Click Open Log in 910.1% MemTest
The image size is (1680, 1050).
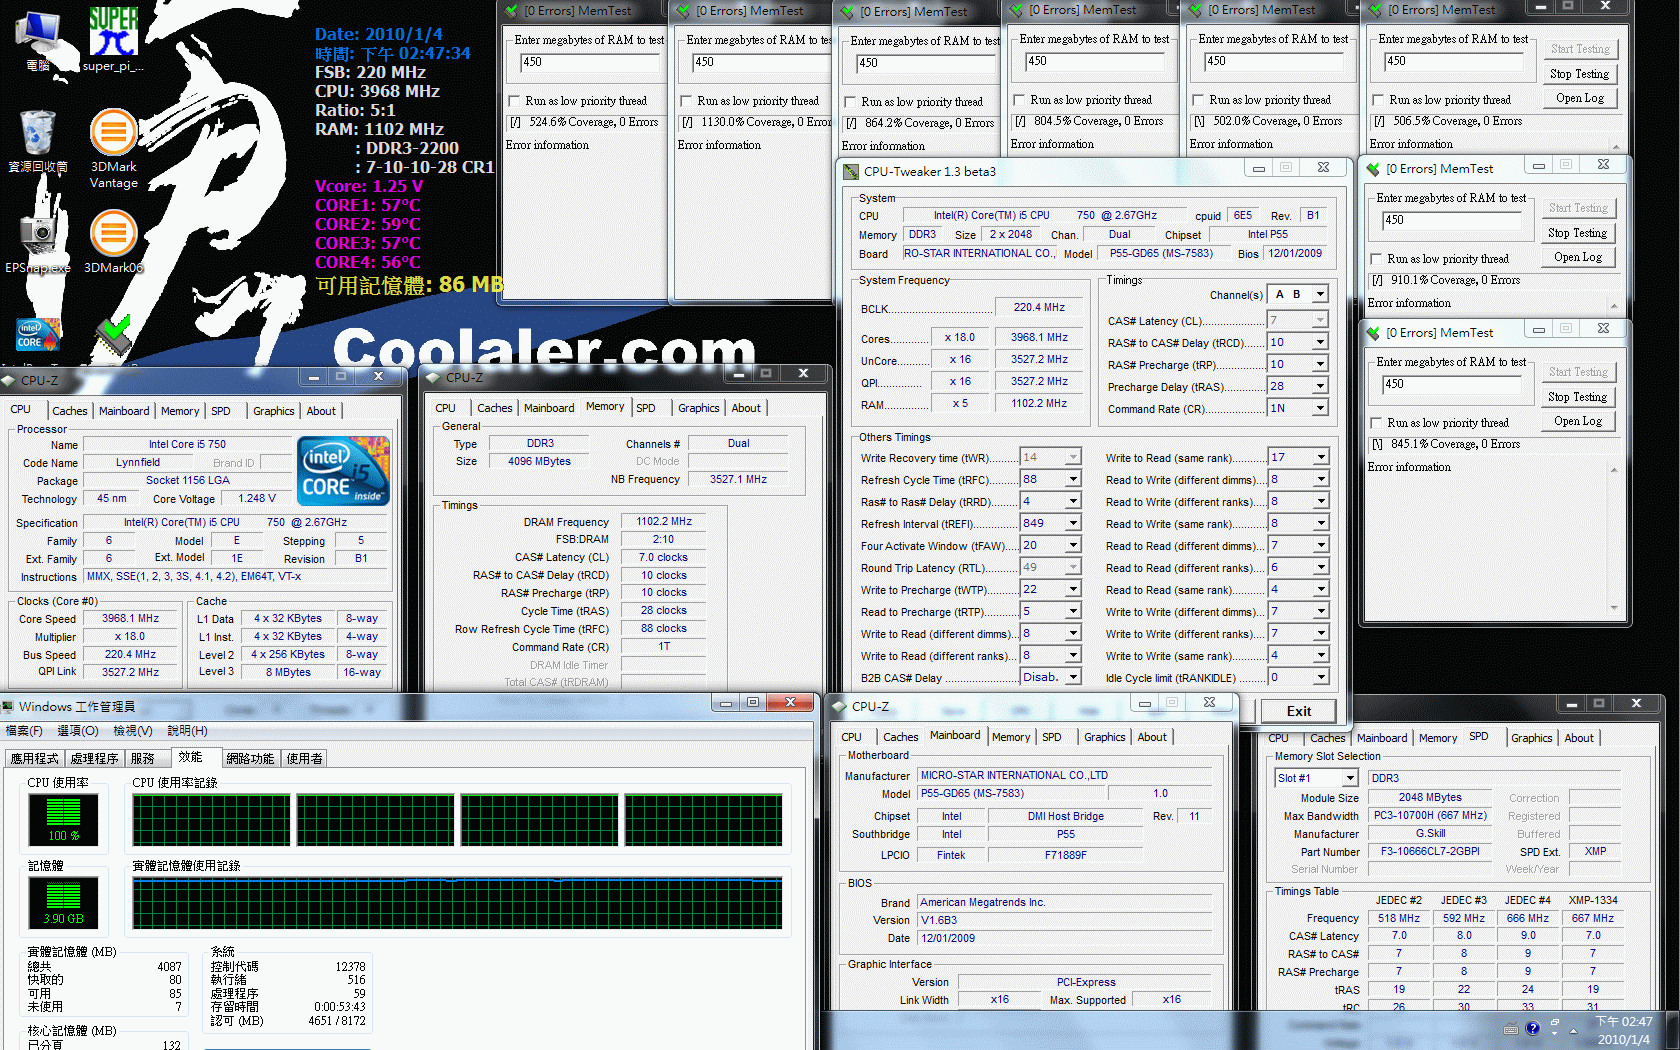click(x=1577, y=257)
